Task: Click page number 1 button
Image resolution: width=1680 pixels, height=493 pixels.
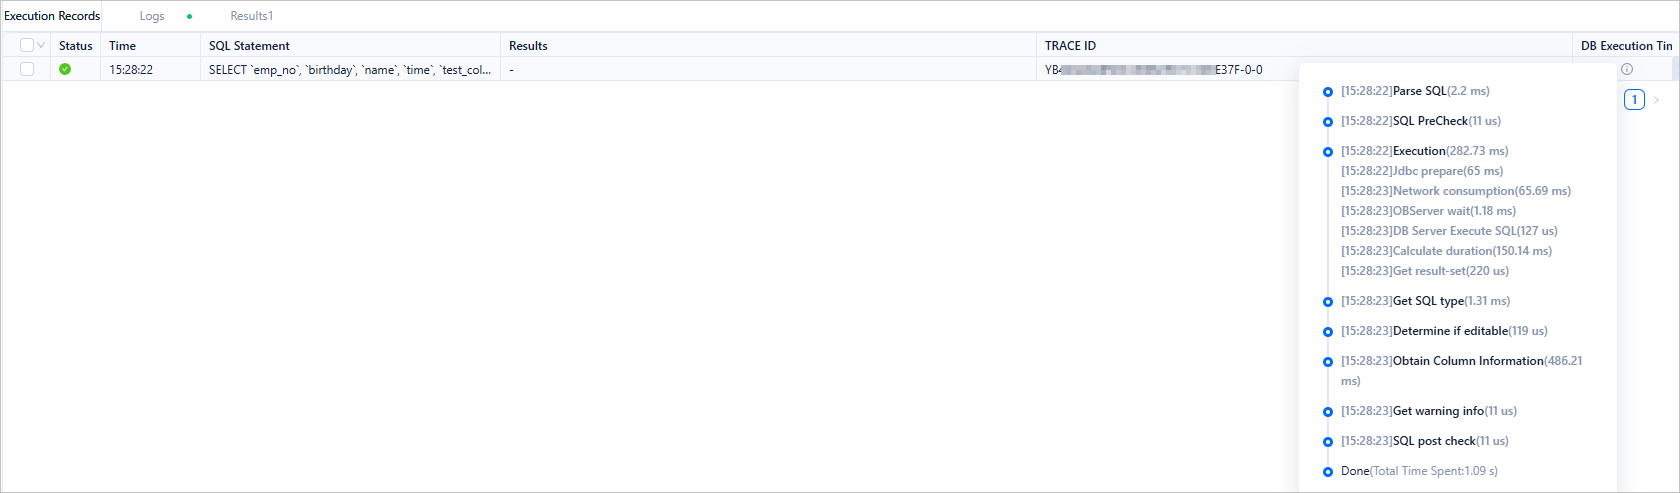Action: (x=1634, y=99)
